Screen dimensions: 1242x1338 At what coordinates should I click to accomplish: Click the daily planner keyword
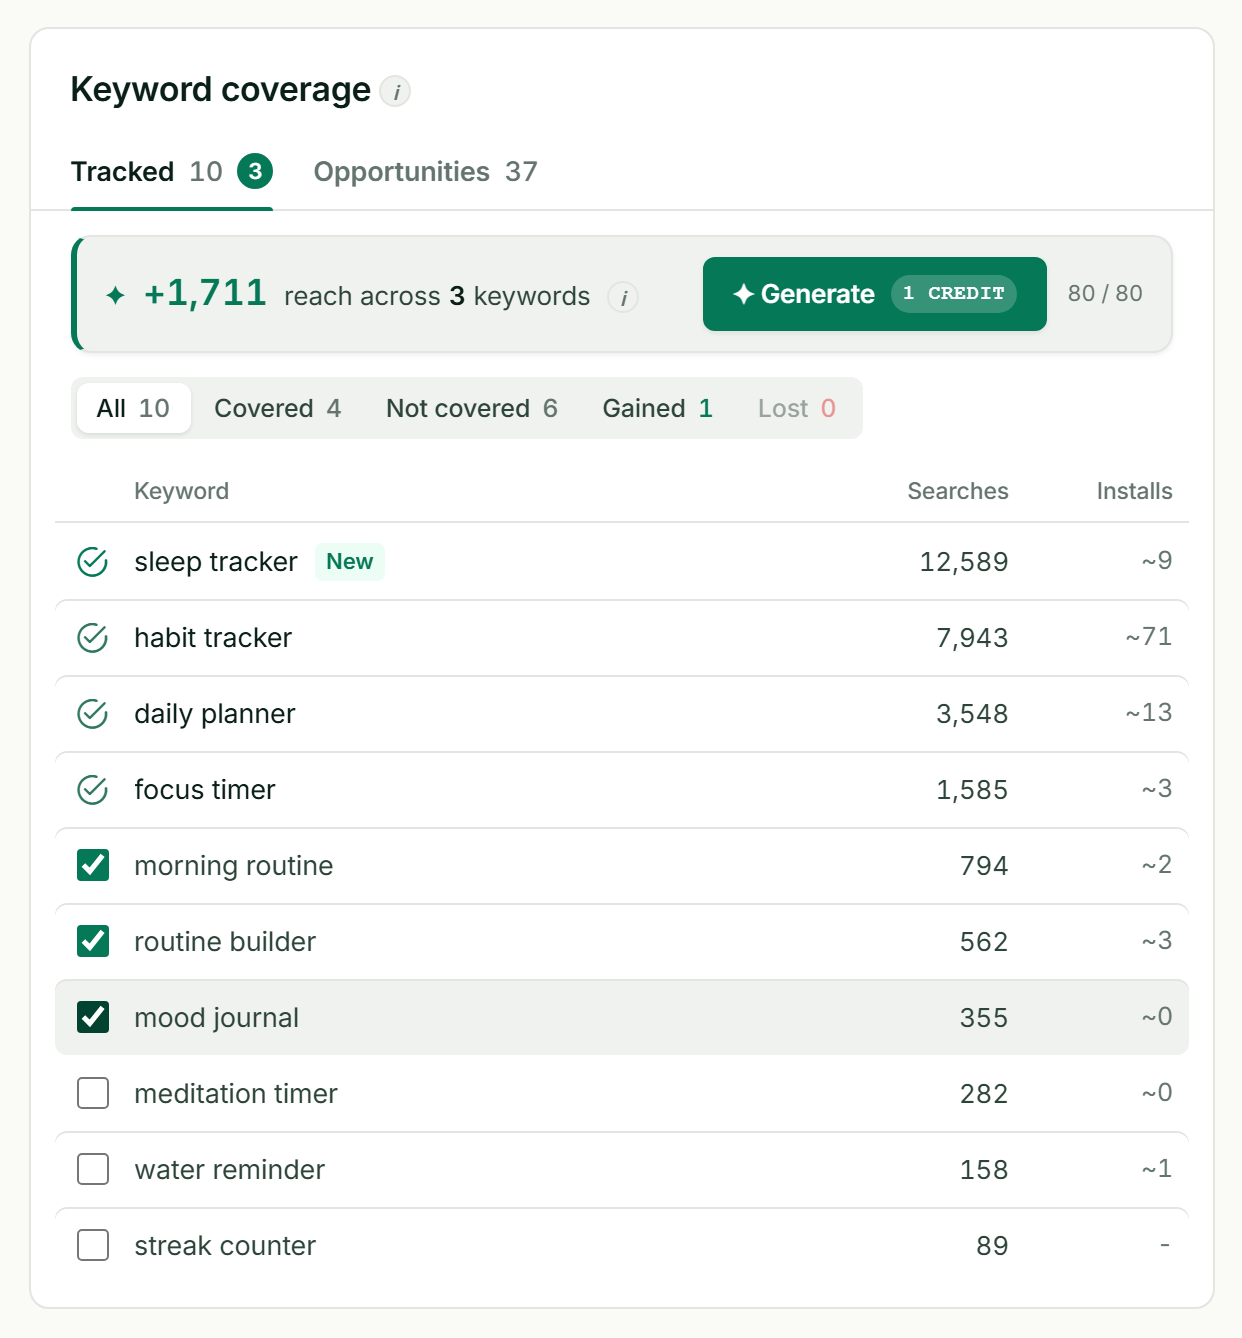215,714
